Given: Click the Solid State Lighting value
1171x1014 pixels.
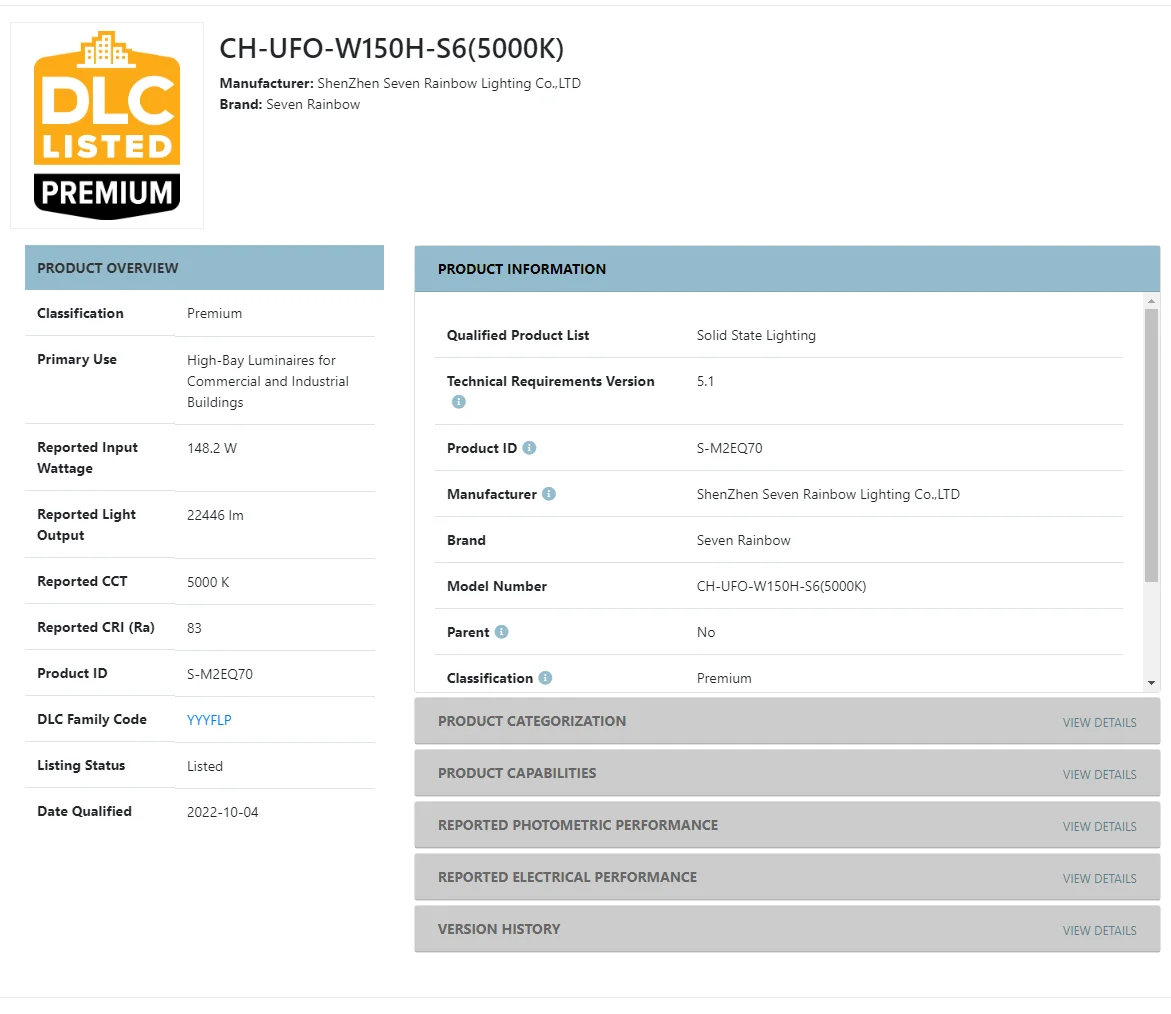Looking at the screenshot, I should pos(756,335).
